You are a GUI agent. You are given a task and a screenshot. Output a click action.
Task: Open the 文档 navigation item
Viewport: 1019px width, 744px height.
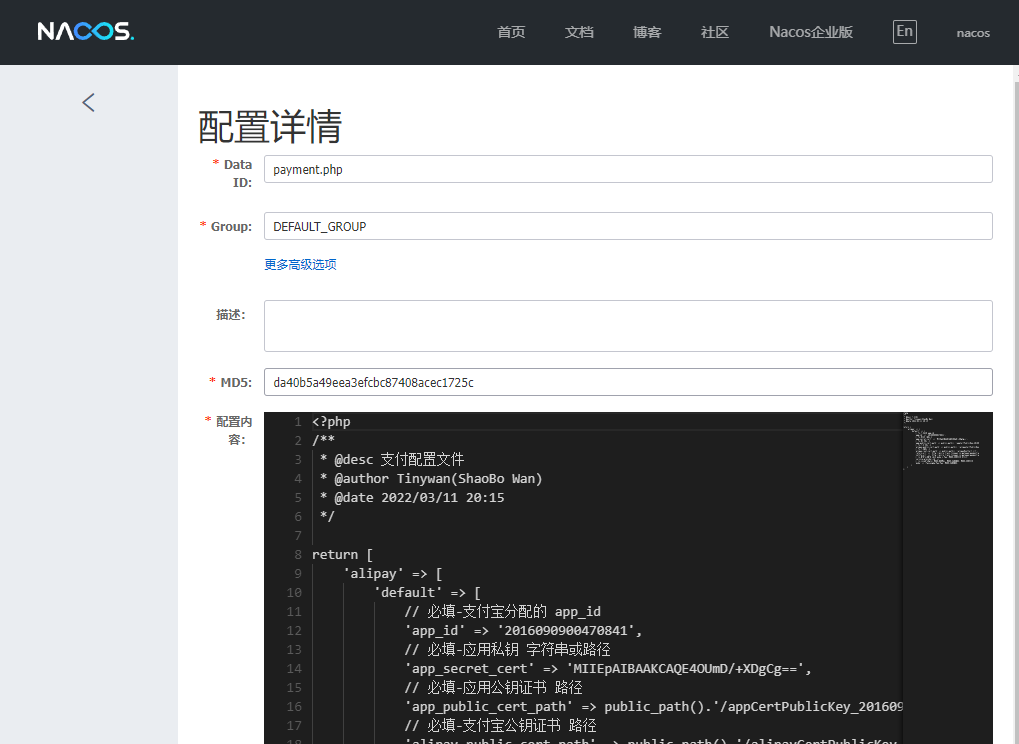579,32
